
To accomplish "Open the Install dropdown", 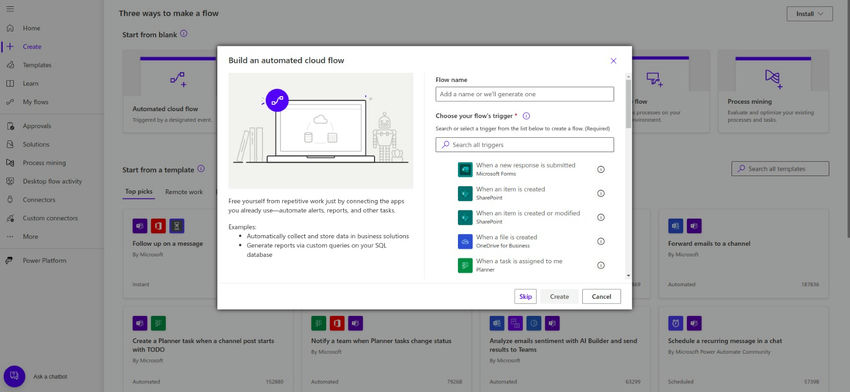I will click(x=809, y=14).
